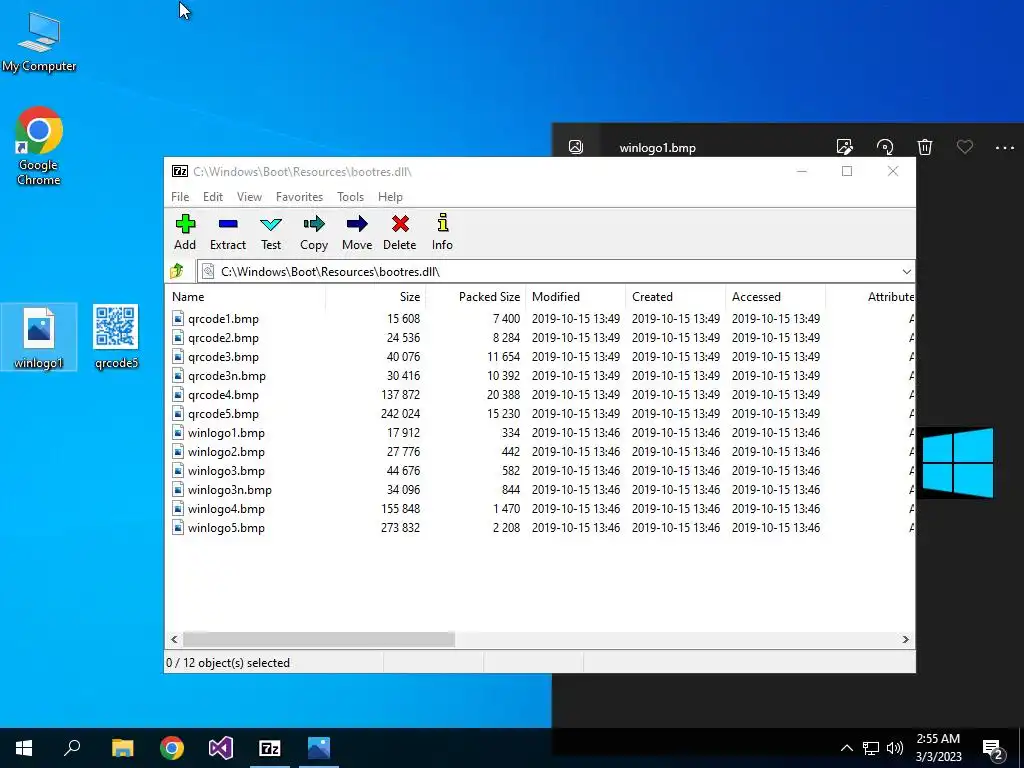
Task: Open the Edit menu
Action: click(x=213, y=197)
